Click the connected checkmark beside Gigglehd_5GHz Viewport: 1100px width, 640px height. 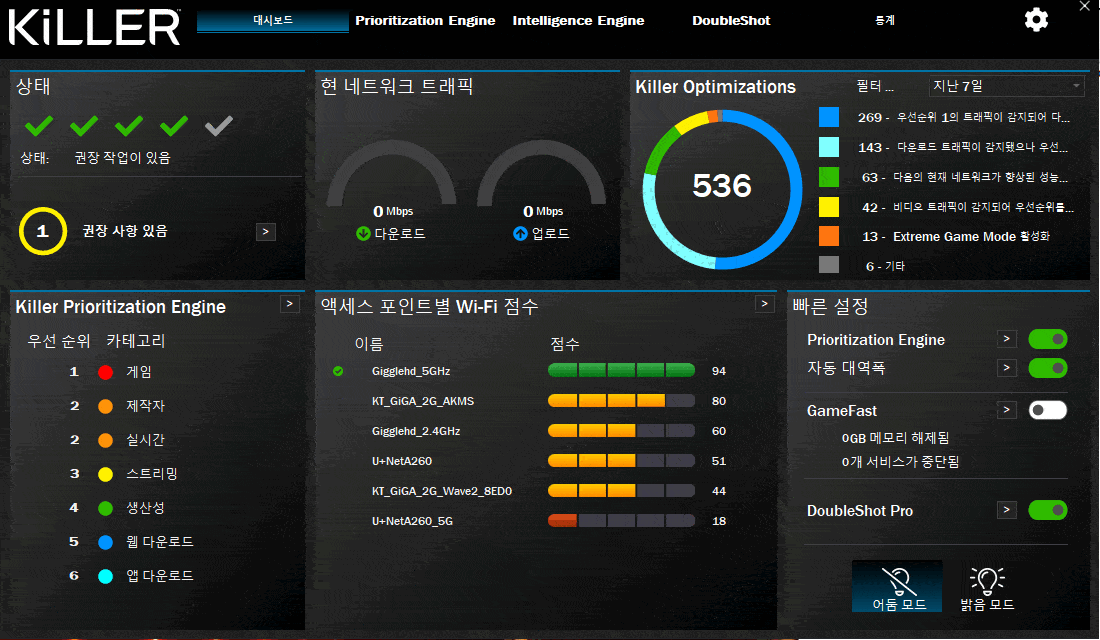(x=338, y=371)
